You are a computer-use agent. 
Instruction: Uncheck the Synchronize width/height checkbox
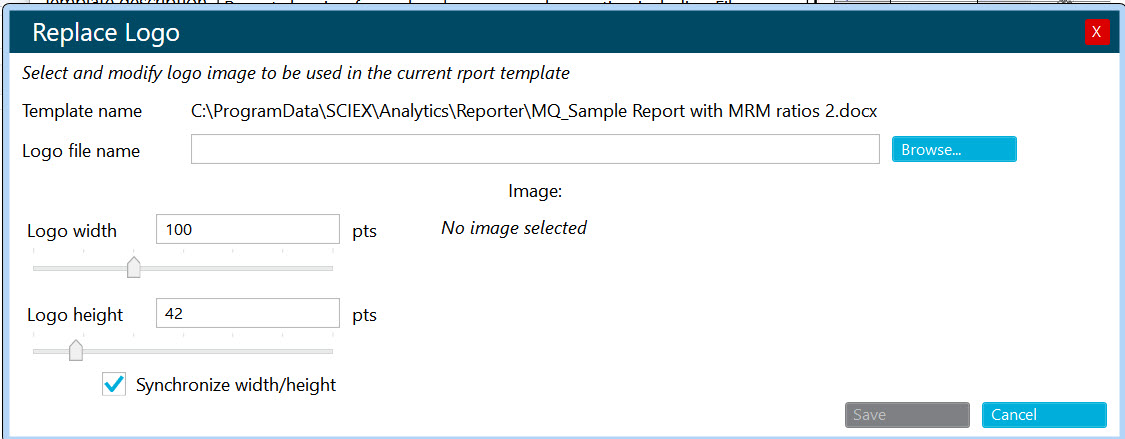pyautogui.click(x=114, y=384)
